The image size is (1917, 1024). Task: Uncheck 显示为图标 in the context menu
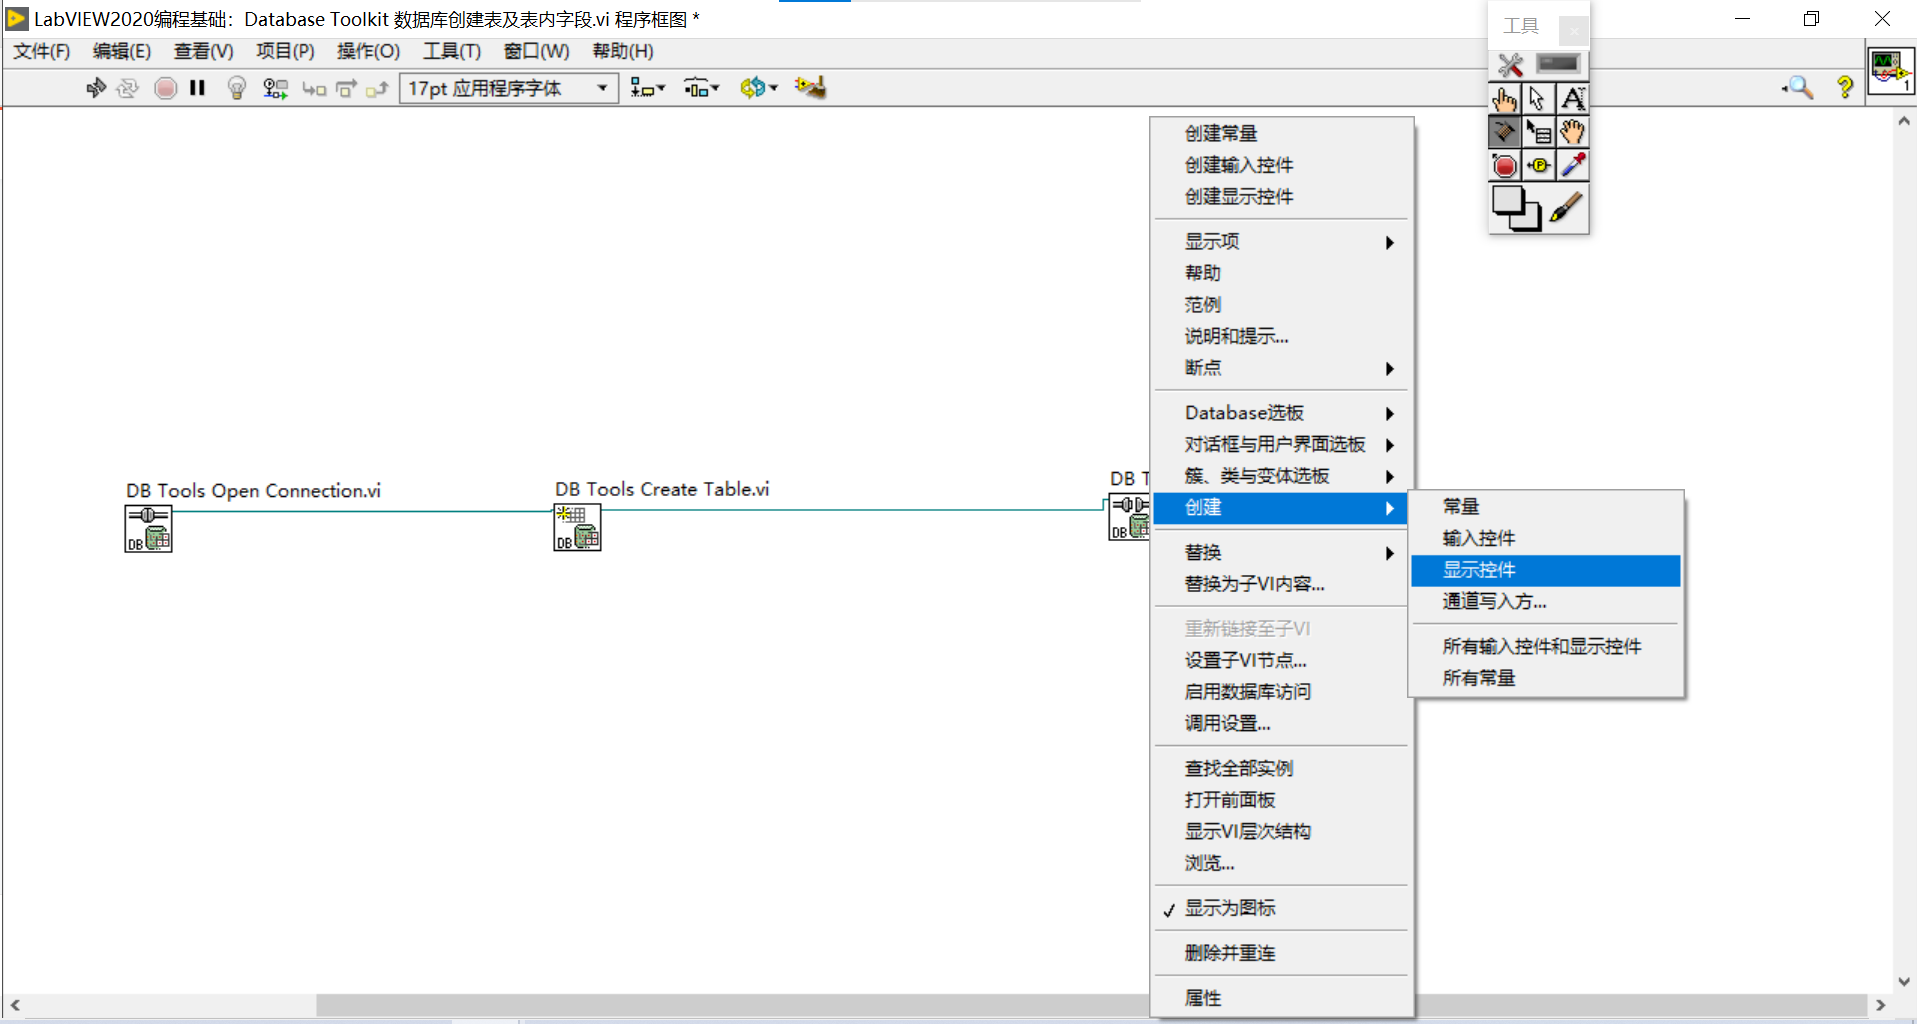1232,908
